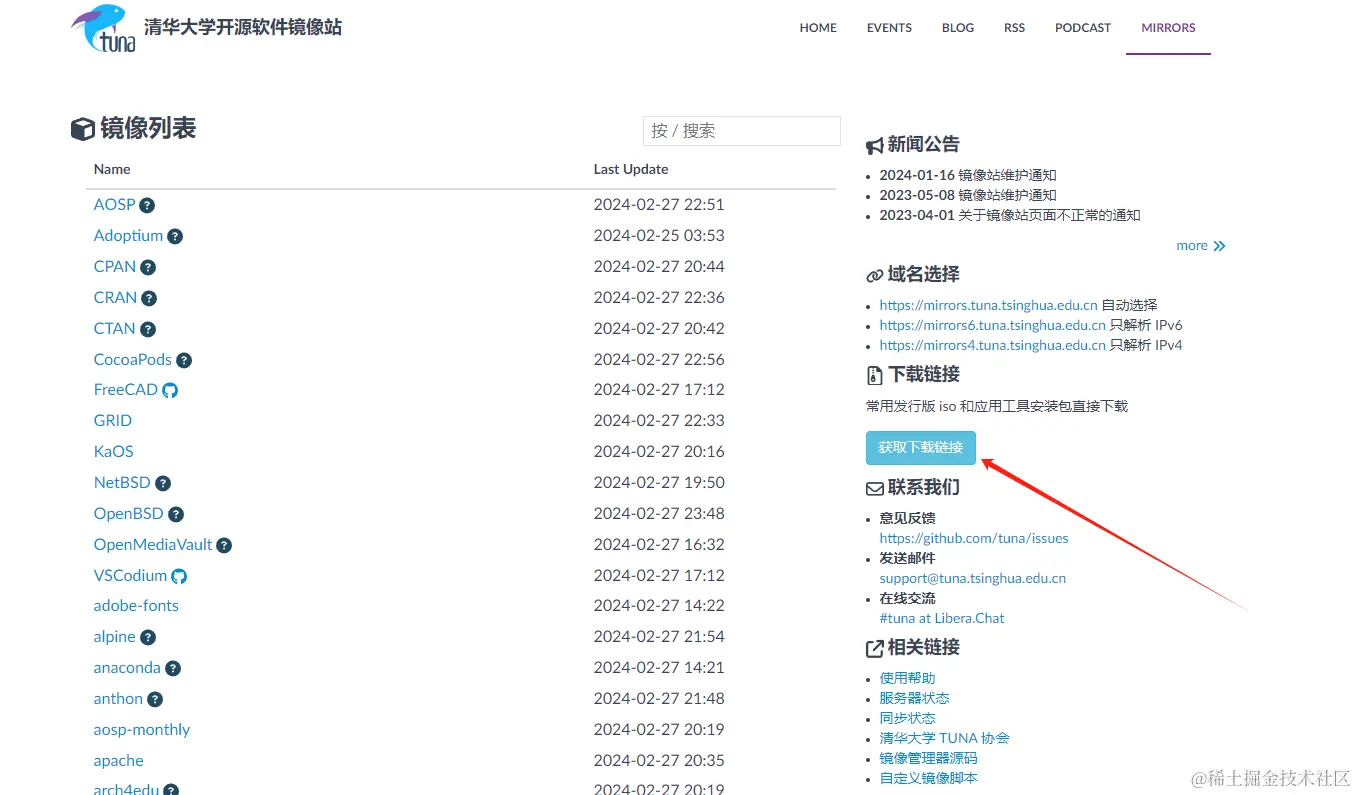Open help icon next to OpenMediaVault

tap(224, 545)
